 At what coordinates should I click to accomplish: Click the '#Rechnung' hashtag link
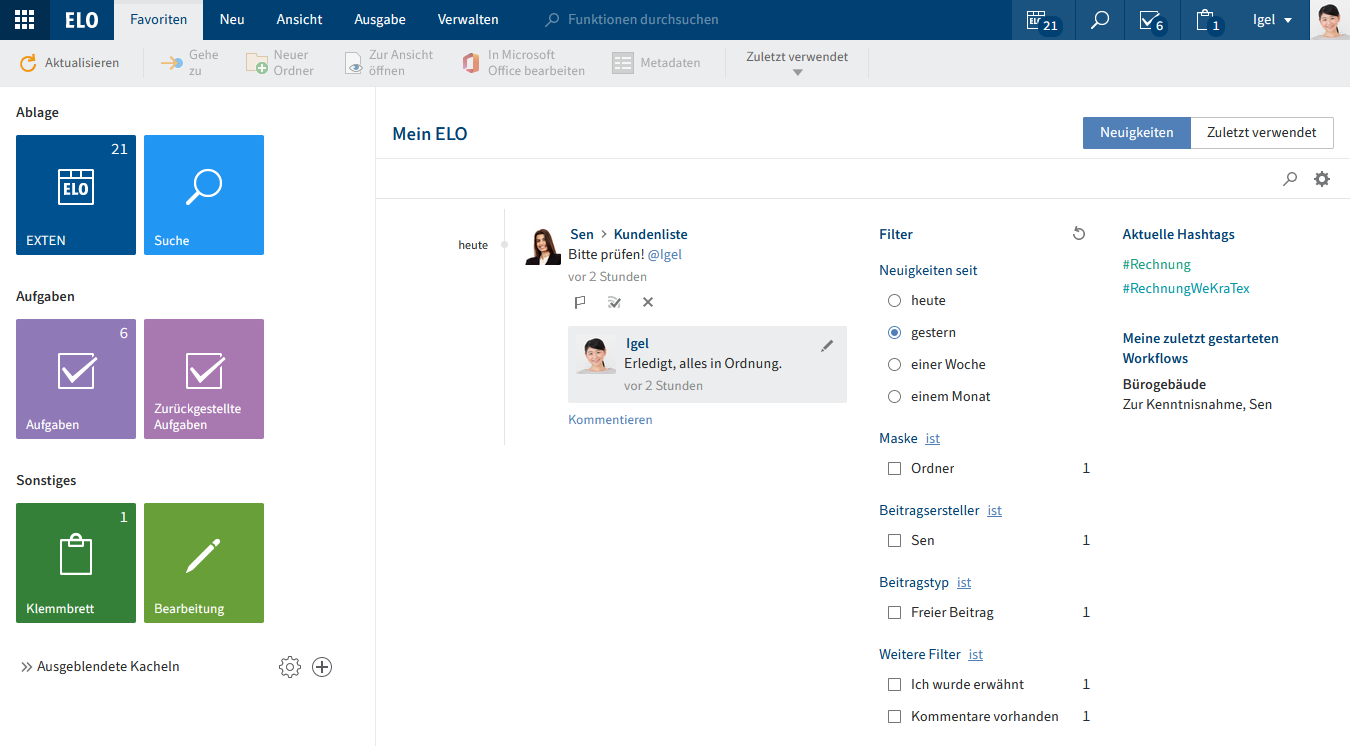pyautogui.click(x=1156, y=265)
